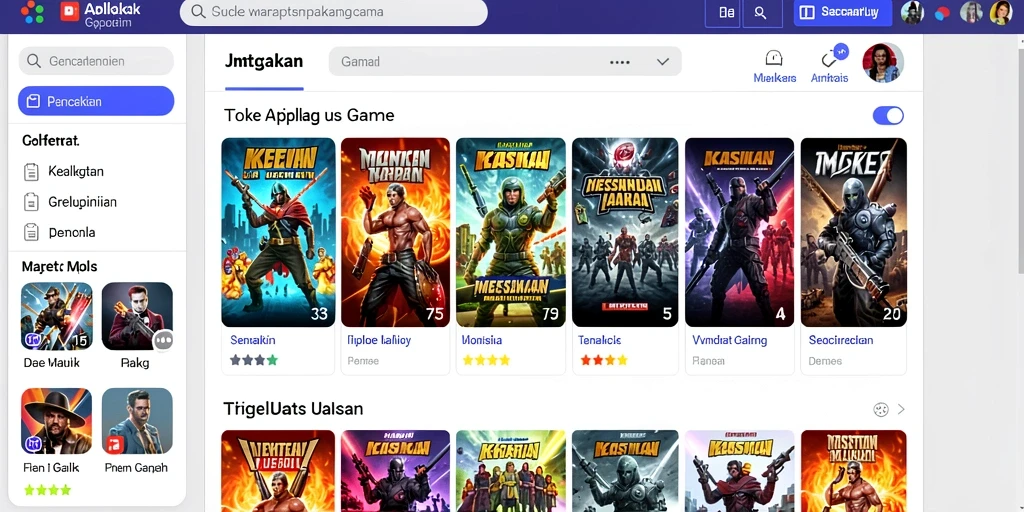The height and width of the screenshot is (512, 1024).
Task: Open the blonde user avatar in the top bar
Action: coord(1000,12)
